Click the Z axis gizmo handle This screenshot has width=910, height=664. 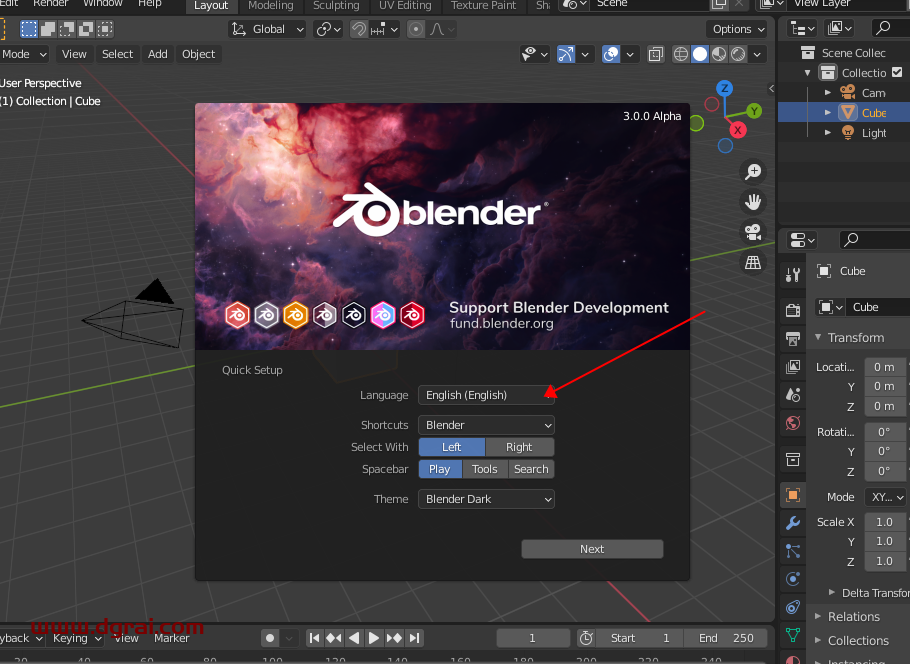click(724, 89)
